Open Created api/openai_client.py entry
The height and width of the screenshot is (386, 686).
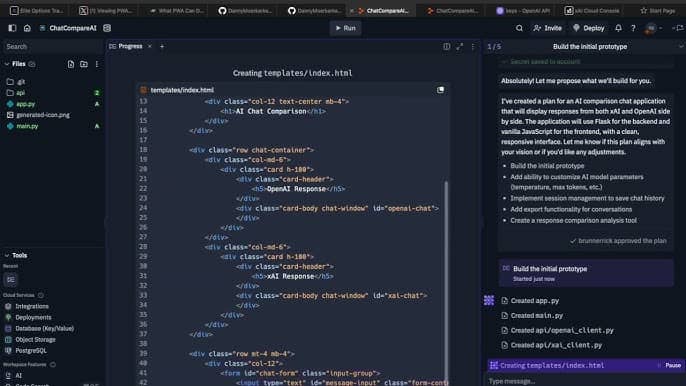point(562,330)
